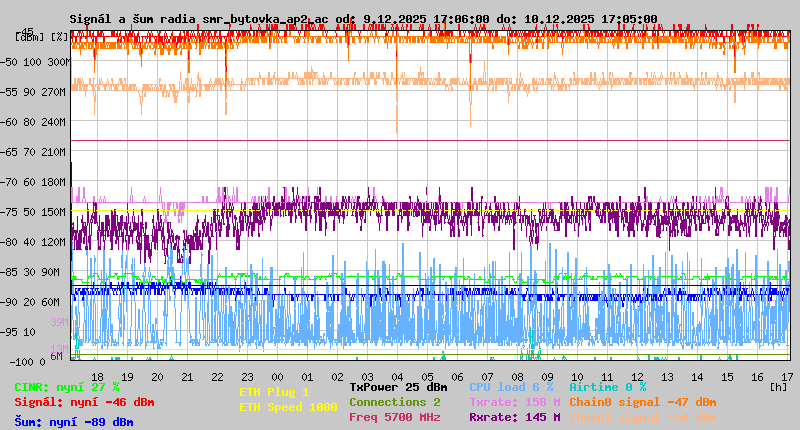Click the '-85 30 90M' y-axis label

click(30, 272)
